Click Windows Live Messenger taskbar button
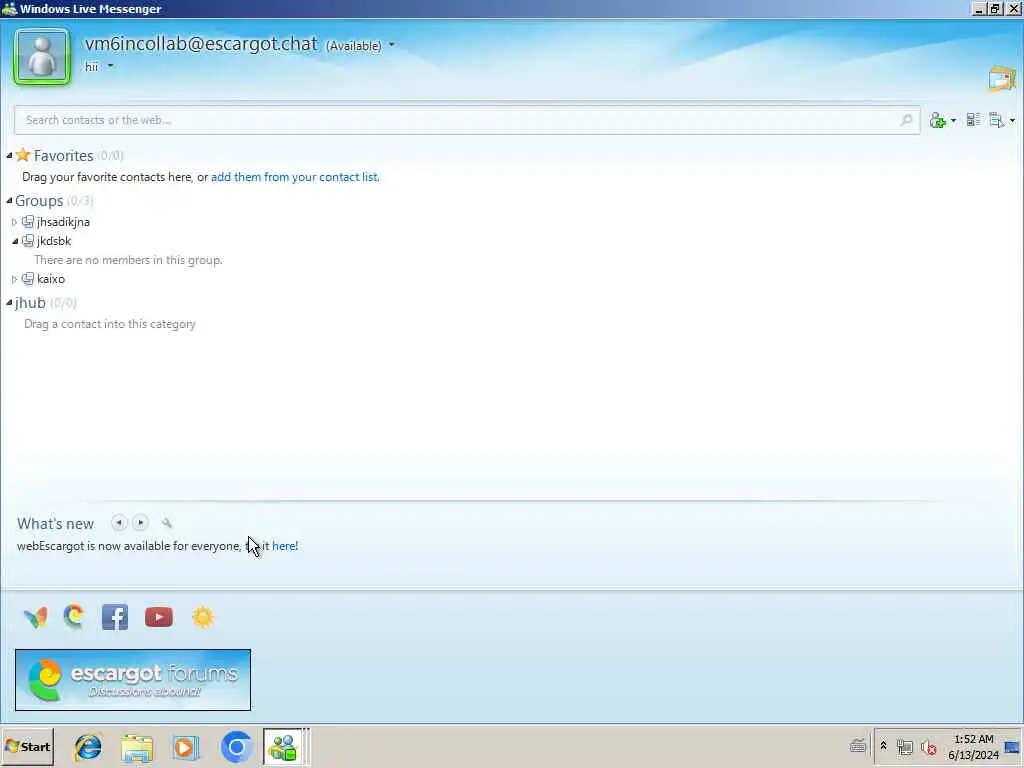This screenshot has height=768, width=1024. coord(283,746)
